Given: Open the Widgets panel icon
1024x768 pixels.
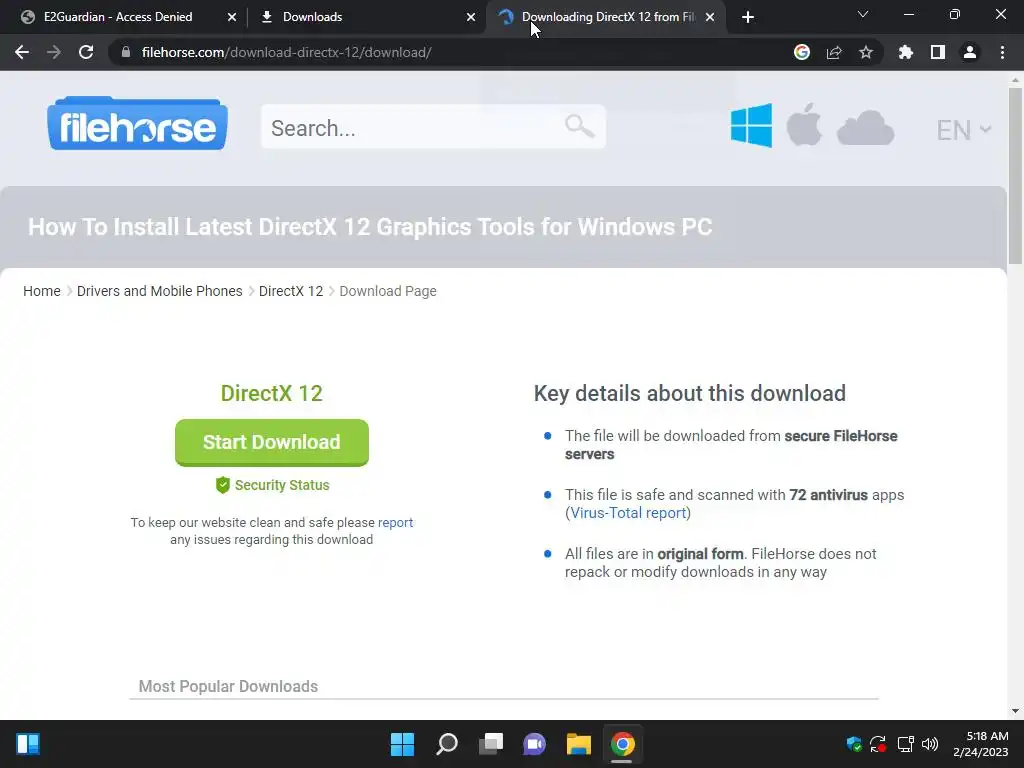Looking at the screenshot, I should pyautogui.click(x=28, y=744).
